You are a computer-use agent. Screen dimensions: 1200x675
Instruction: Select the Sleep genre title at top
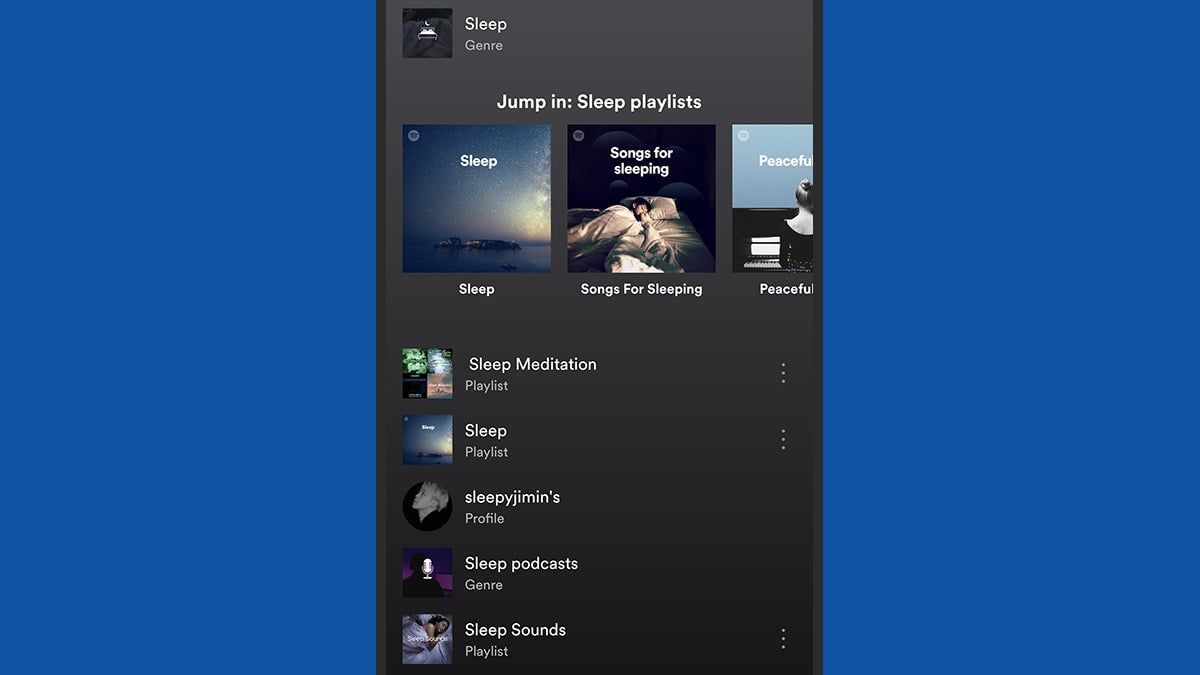click(x=486, y=24)
